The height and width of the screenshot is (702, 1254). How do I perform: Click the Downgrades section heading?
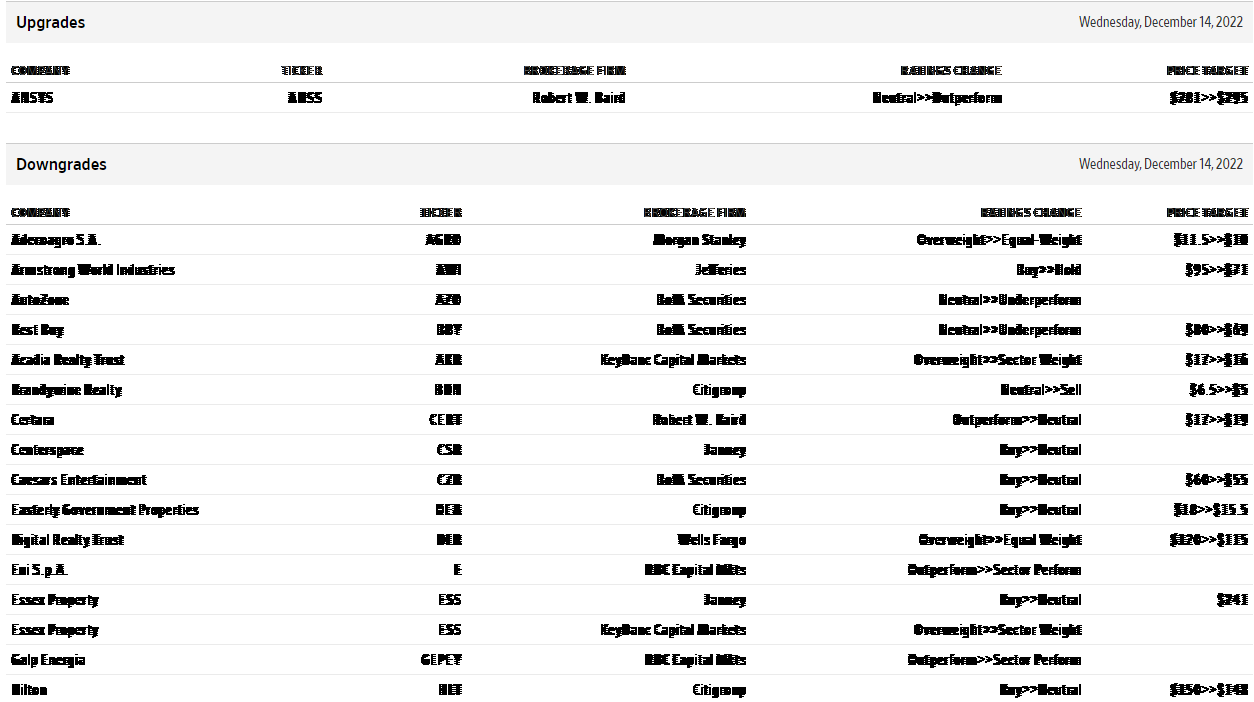[x=61, y=164]
